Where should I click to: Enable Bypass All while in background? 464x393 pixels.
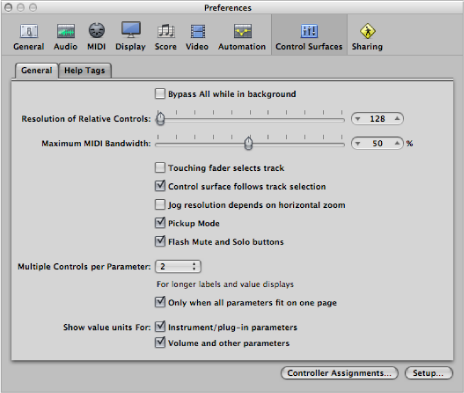coord(160,94)
